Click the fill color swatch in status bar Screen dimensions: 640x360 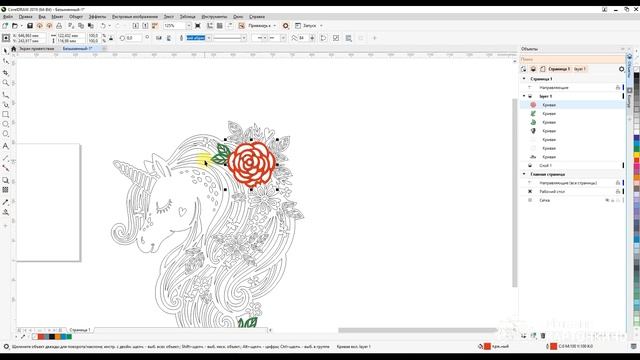tap(487, 346)
